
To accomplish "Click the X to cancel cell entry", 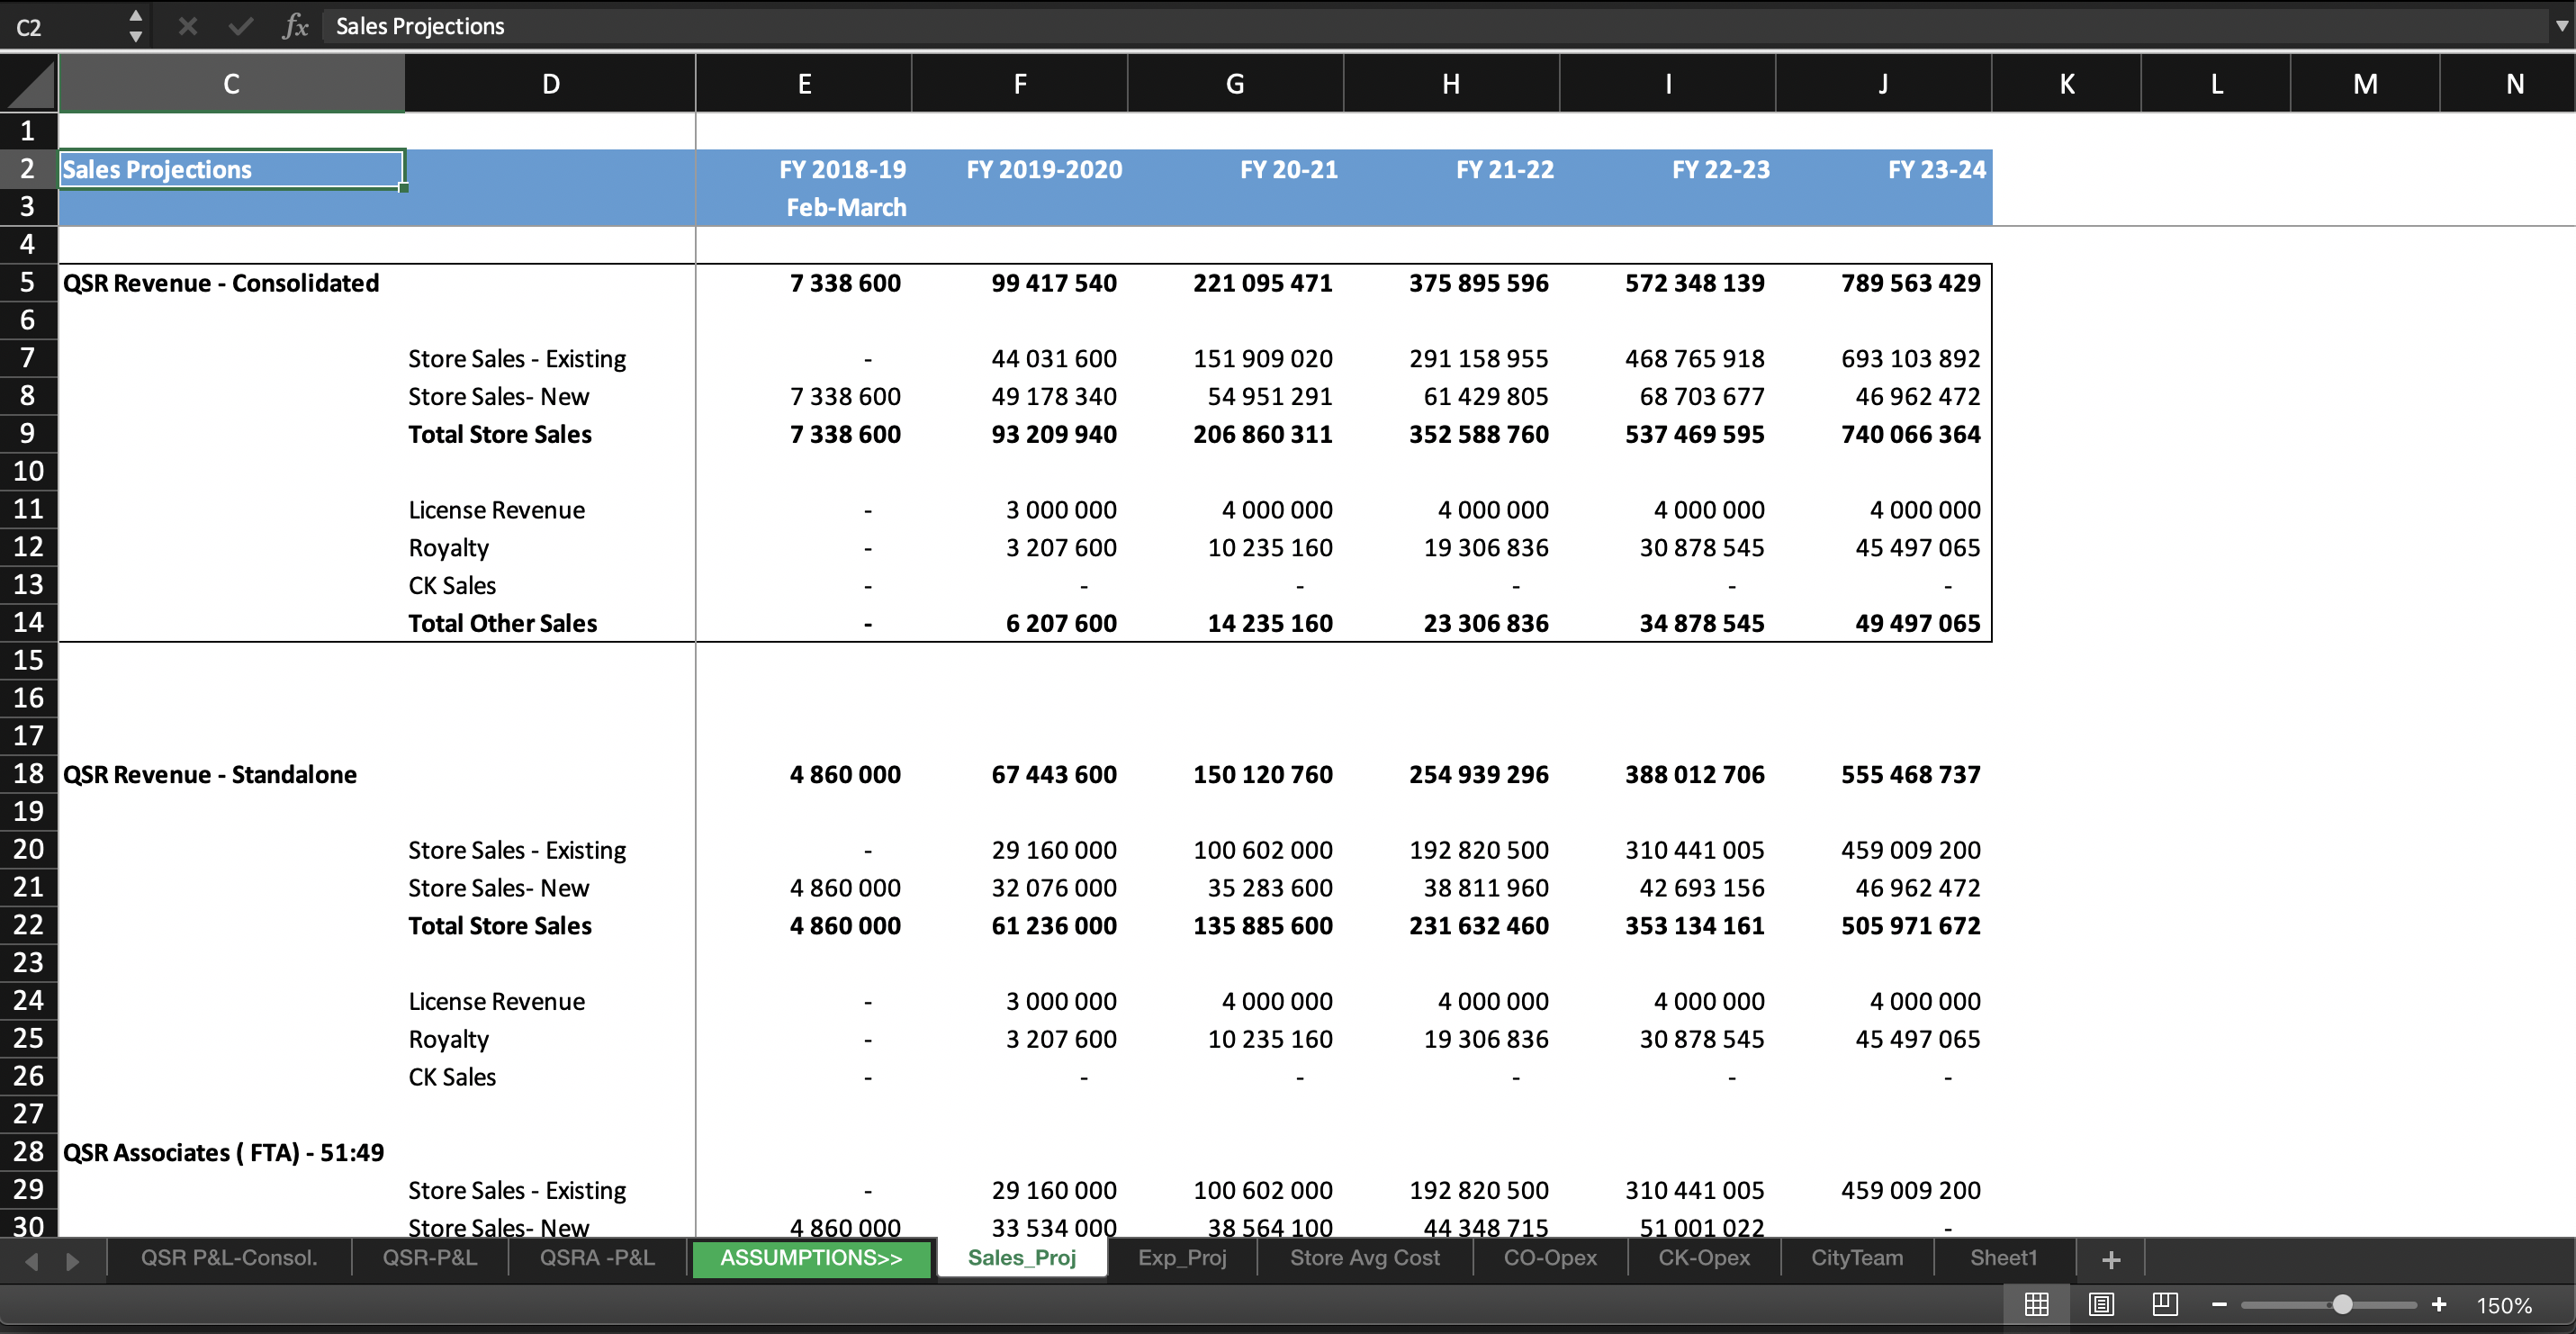I will click(x=186, y=26).
